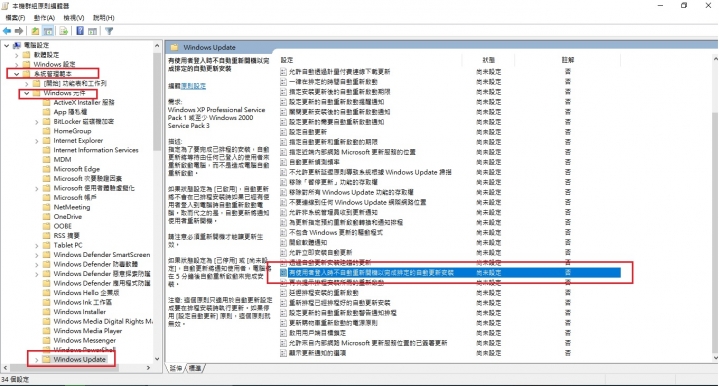This screenshot has width=719, height=386.
Task: Select the 電腦設定 computer icon
Action: (x=17, y=45)
